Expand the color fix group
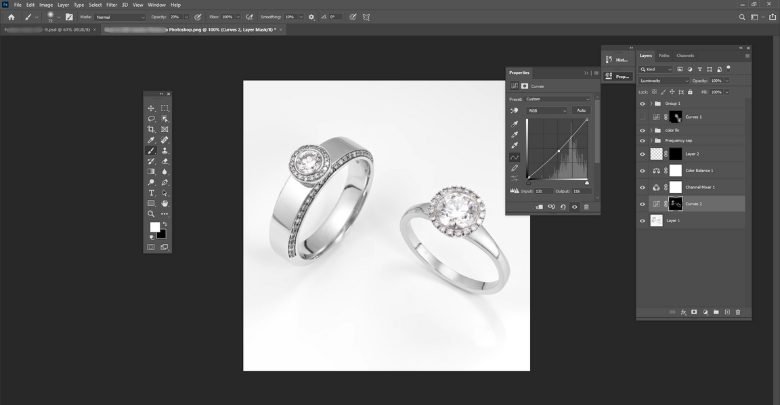This screenshot has height=405, width=780. [651, 130]
